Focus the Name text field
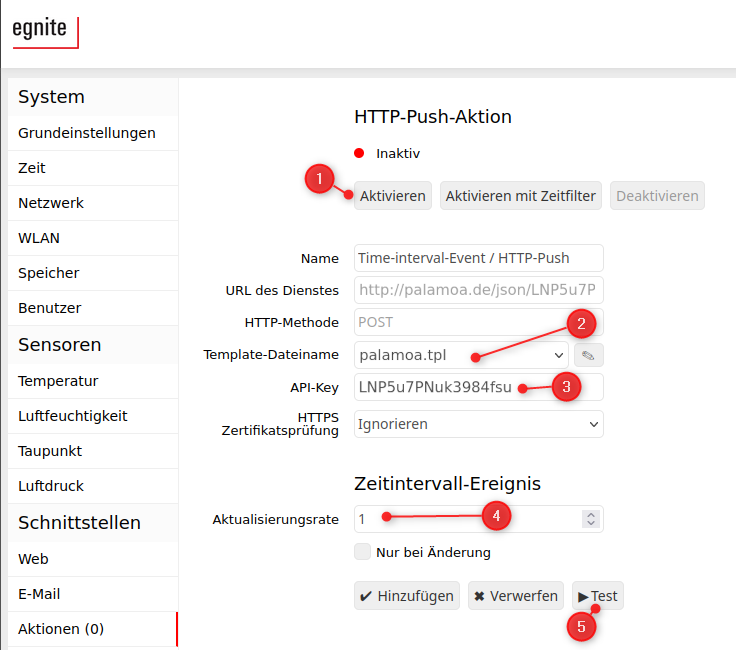The image size is (736, 650). coord(479,258)
